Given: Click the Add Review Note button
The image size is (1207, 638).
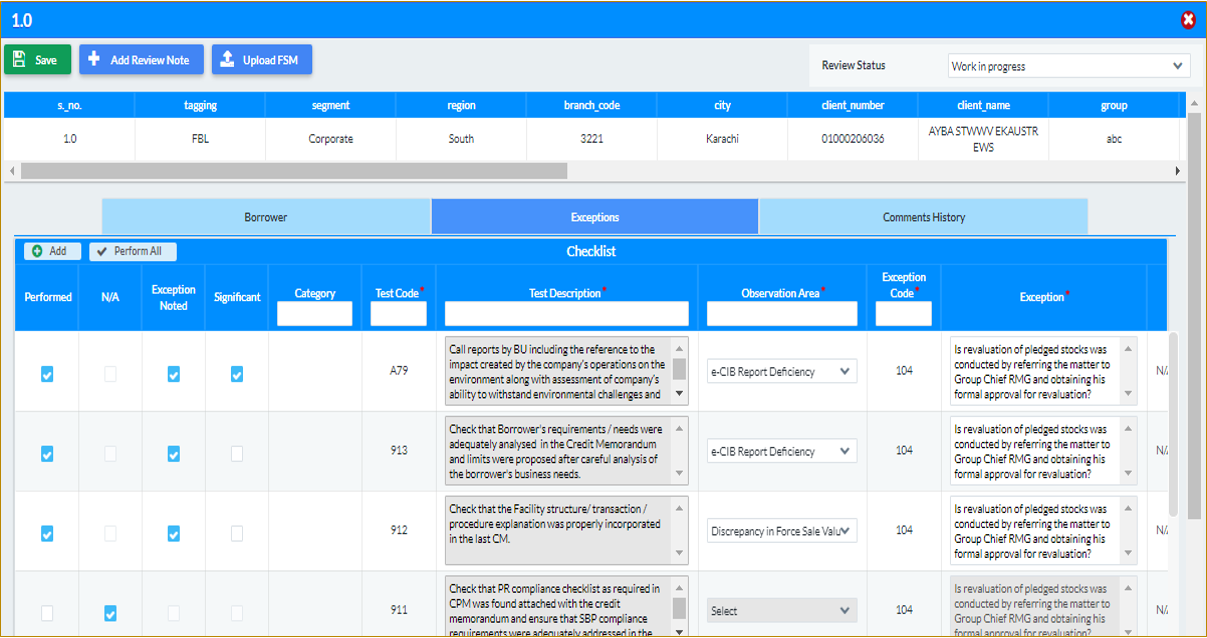Looking at the screenshot, I should pos(141,59).
